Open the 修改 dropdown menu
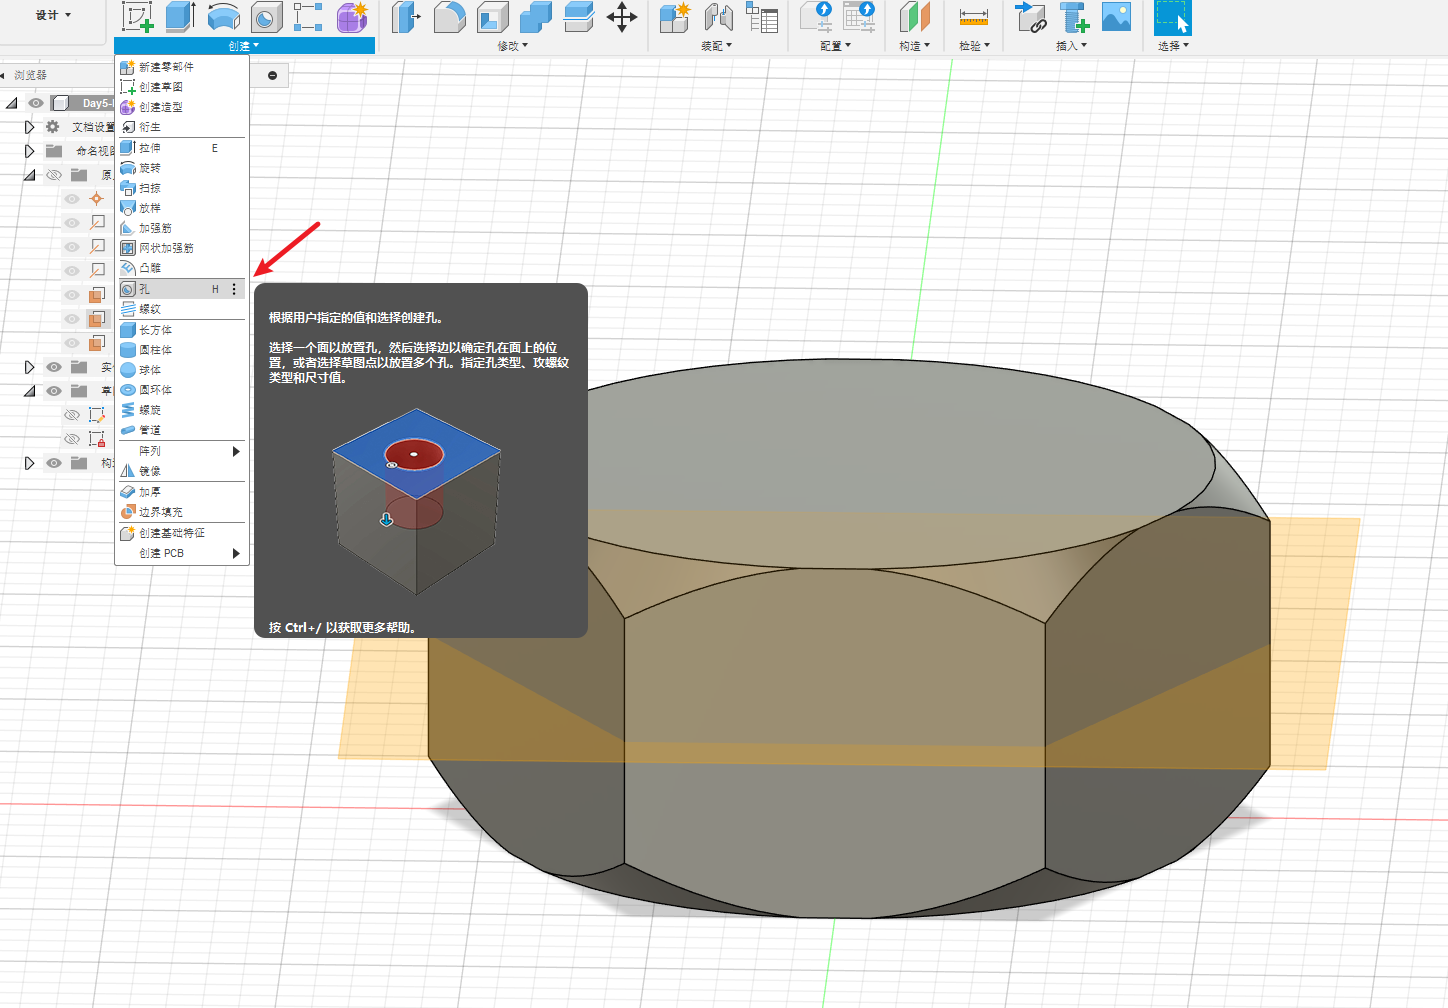 (512, 46)
